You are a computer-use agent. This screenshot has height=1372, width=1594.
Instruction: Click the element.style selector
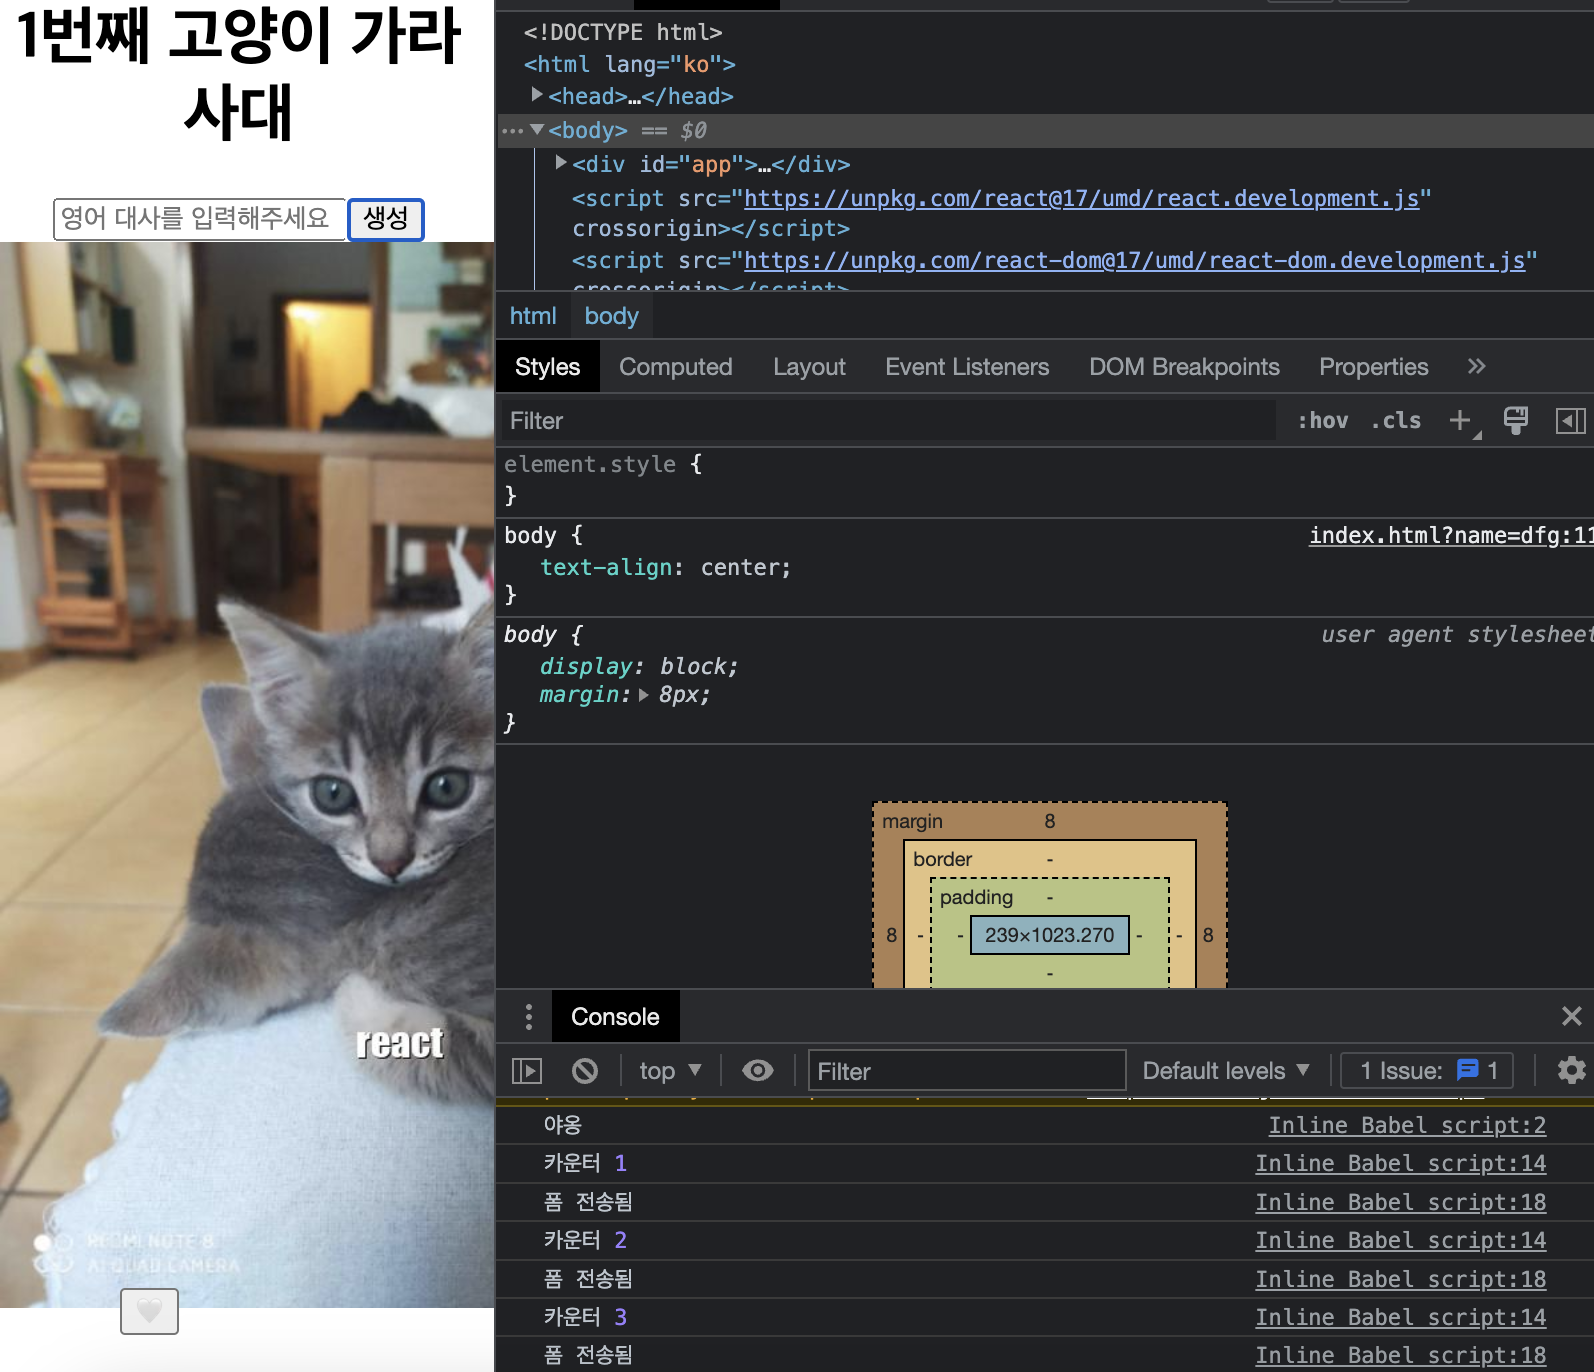[589, 464]
